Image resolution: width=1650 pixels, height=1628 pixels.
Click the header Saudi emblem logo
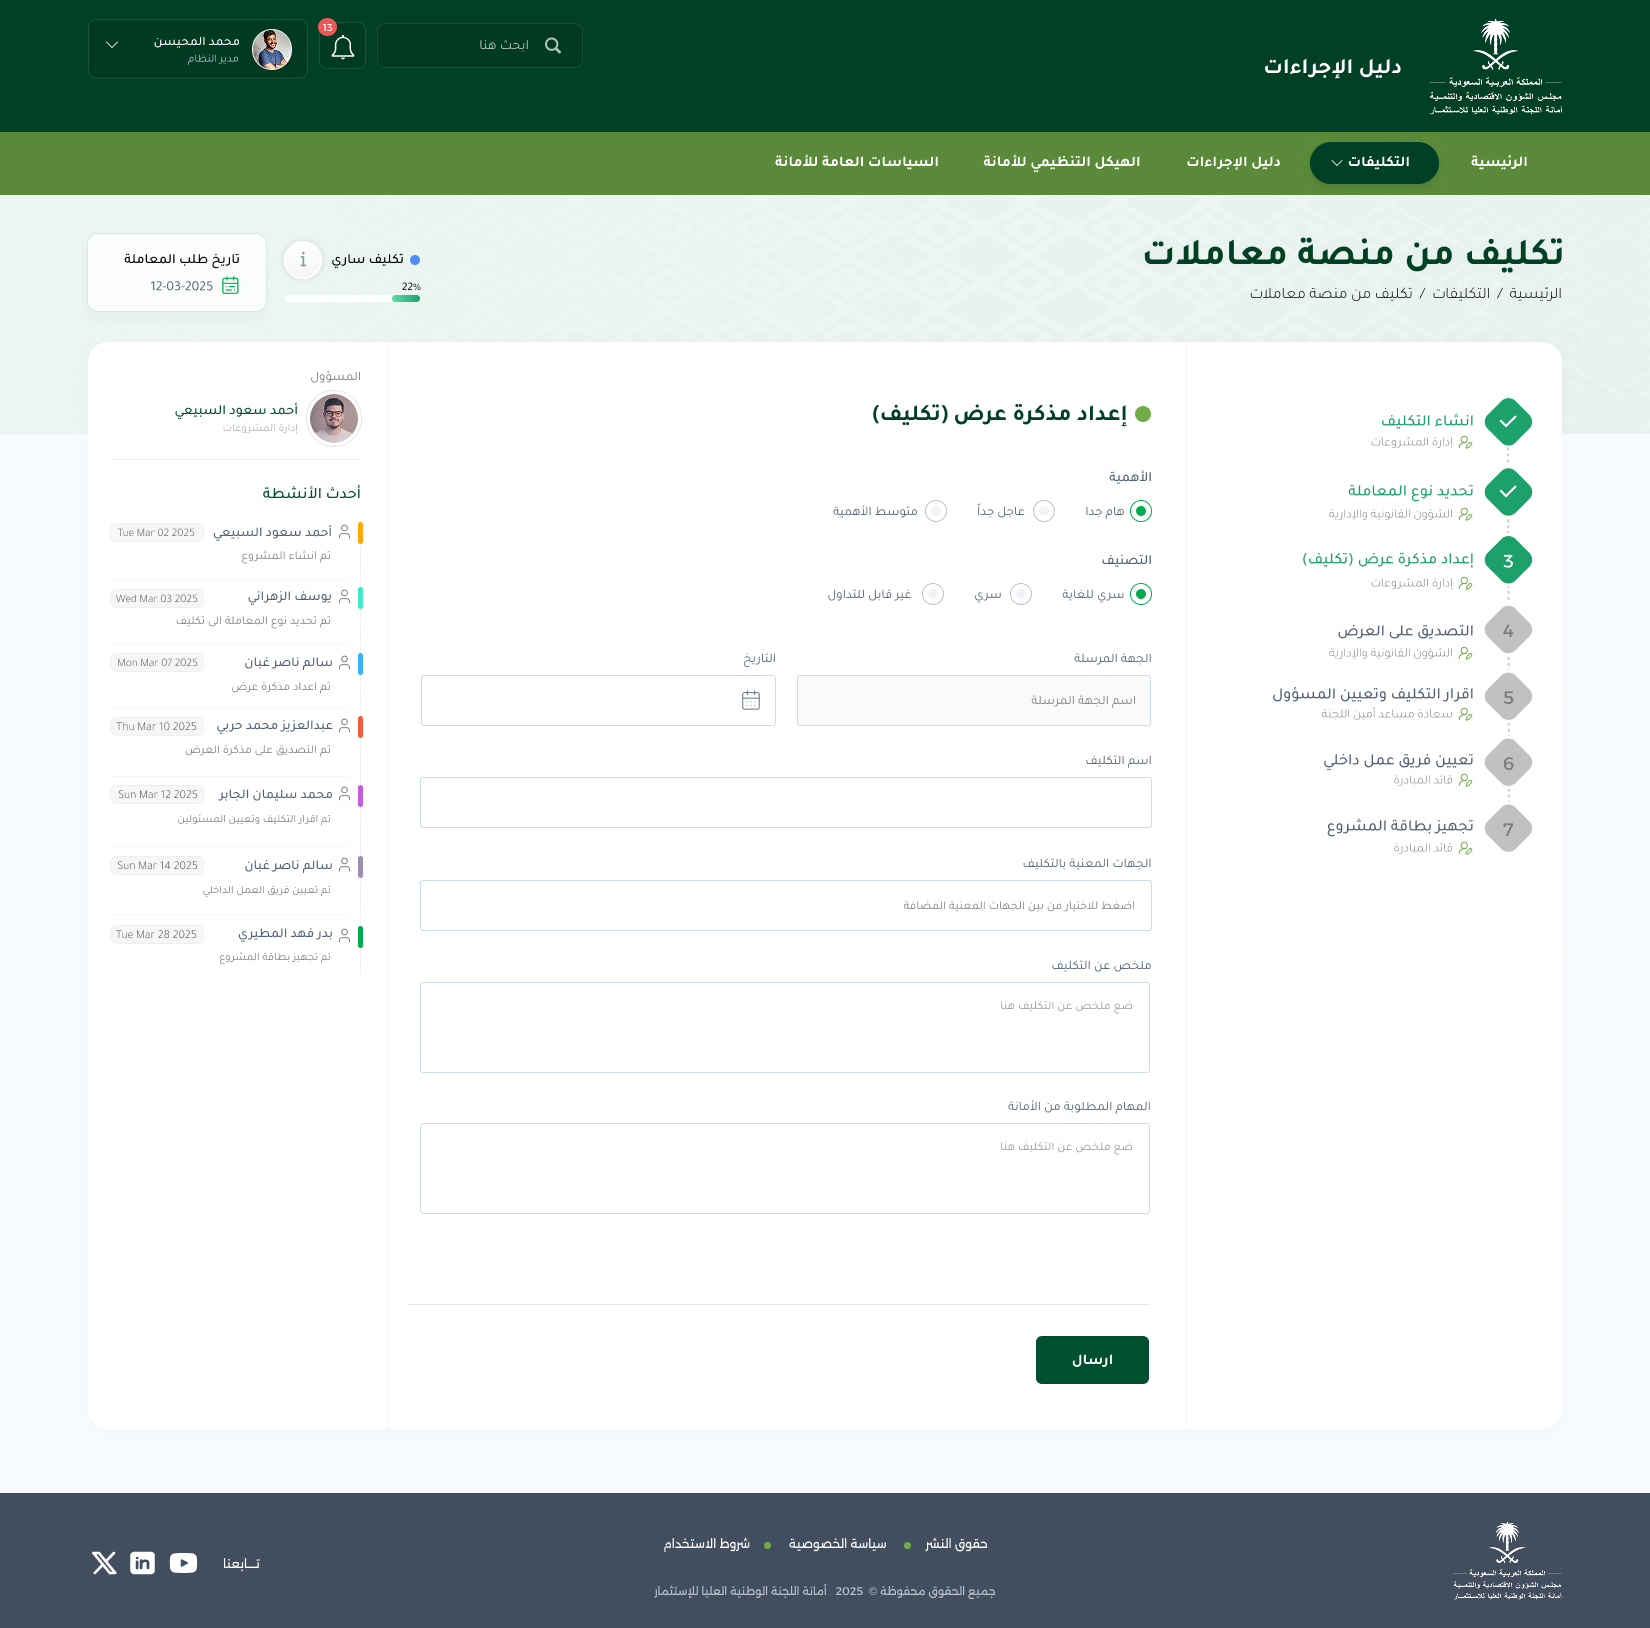coord(1496,67)
